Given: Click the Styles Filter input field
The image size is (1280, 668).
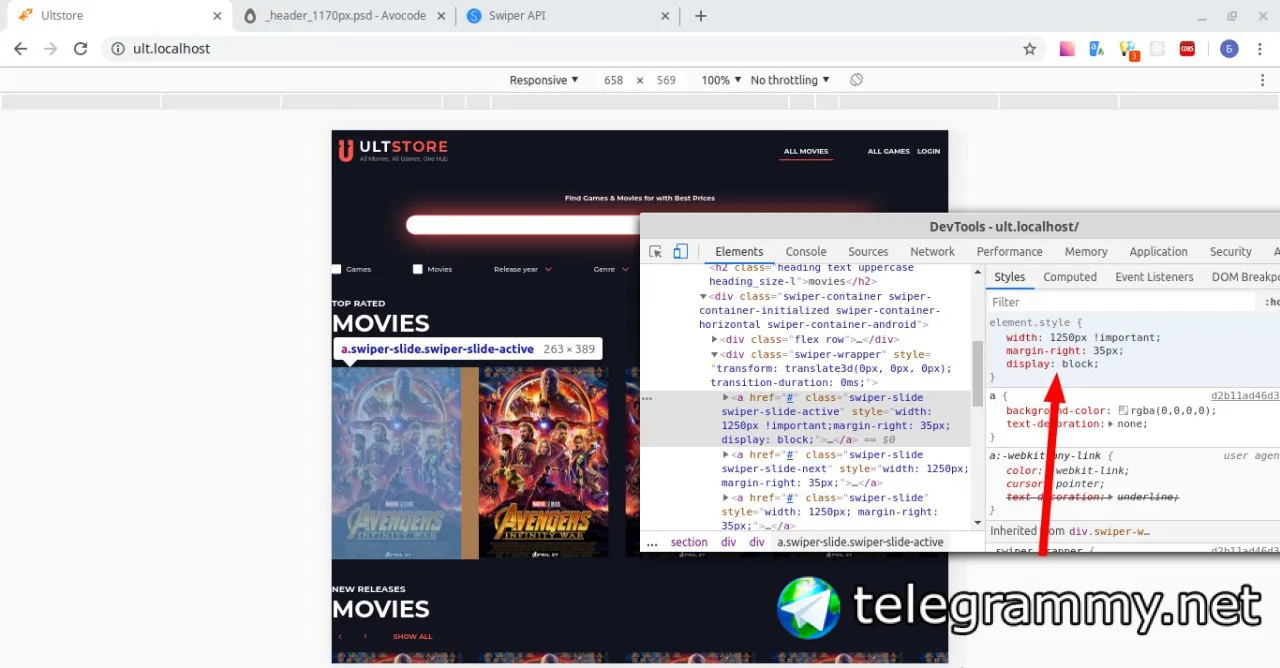Looking at the screenshot, I should tap(1122, 302).
